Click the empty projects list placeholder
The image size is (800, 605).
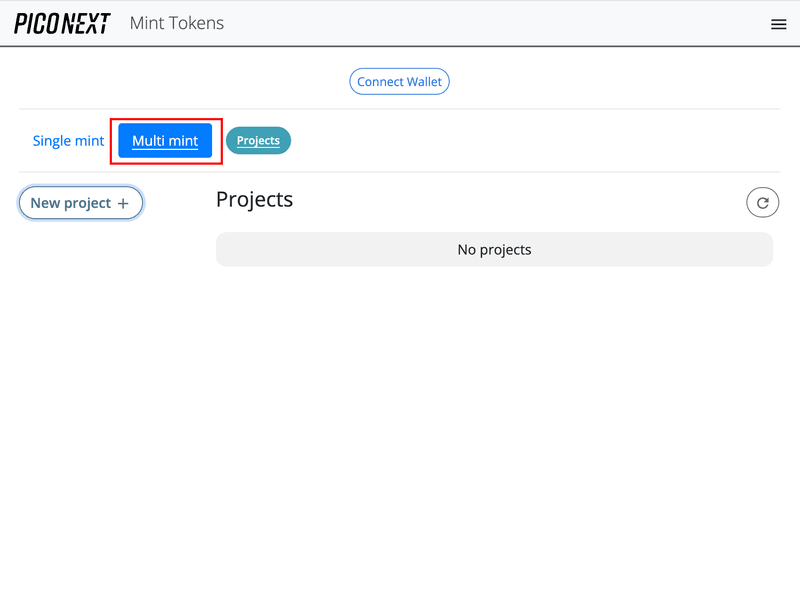(x=494, y=250)
